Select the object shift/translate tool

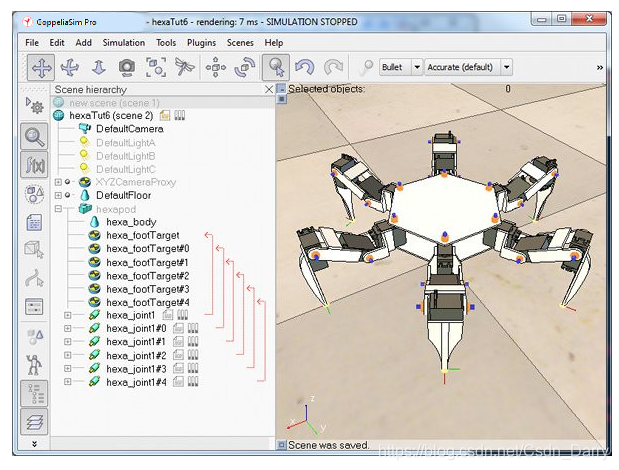(215, 67)
